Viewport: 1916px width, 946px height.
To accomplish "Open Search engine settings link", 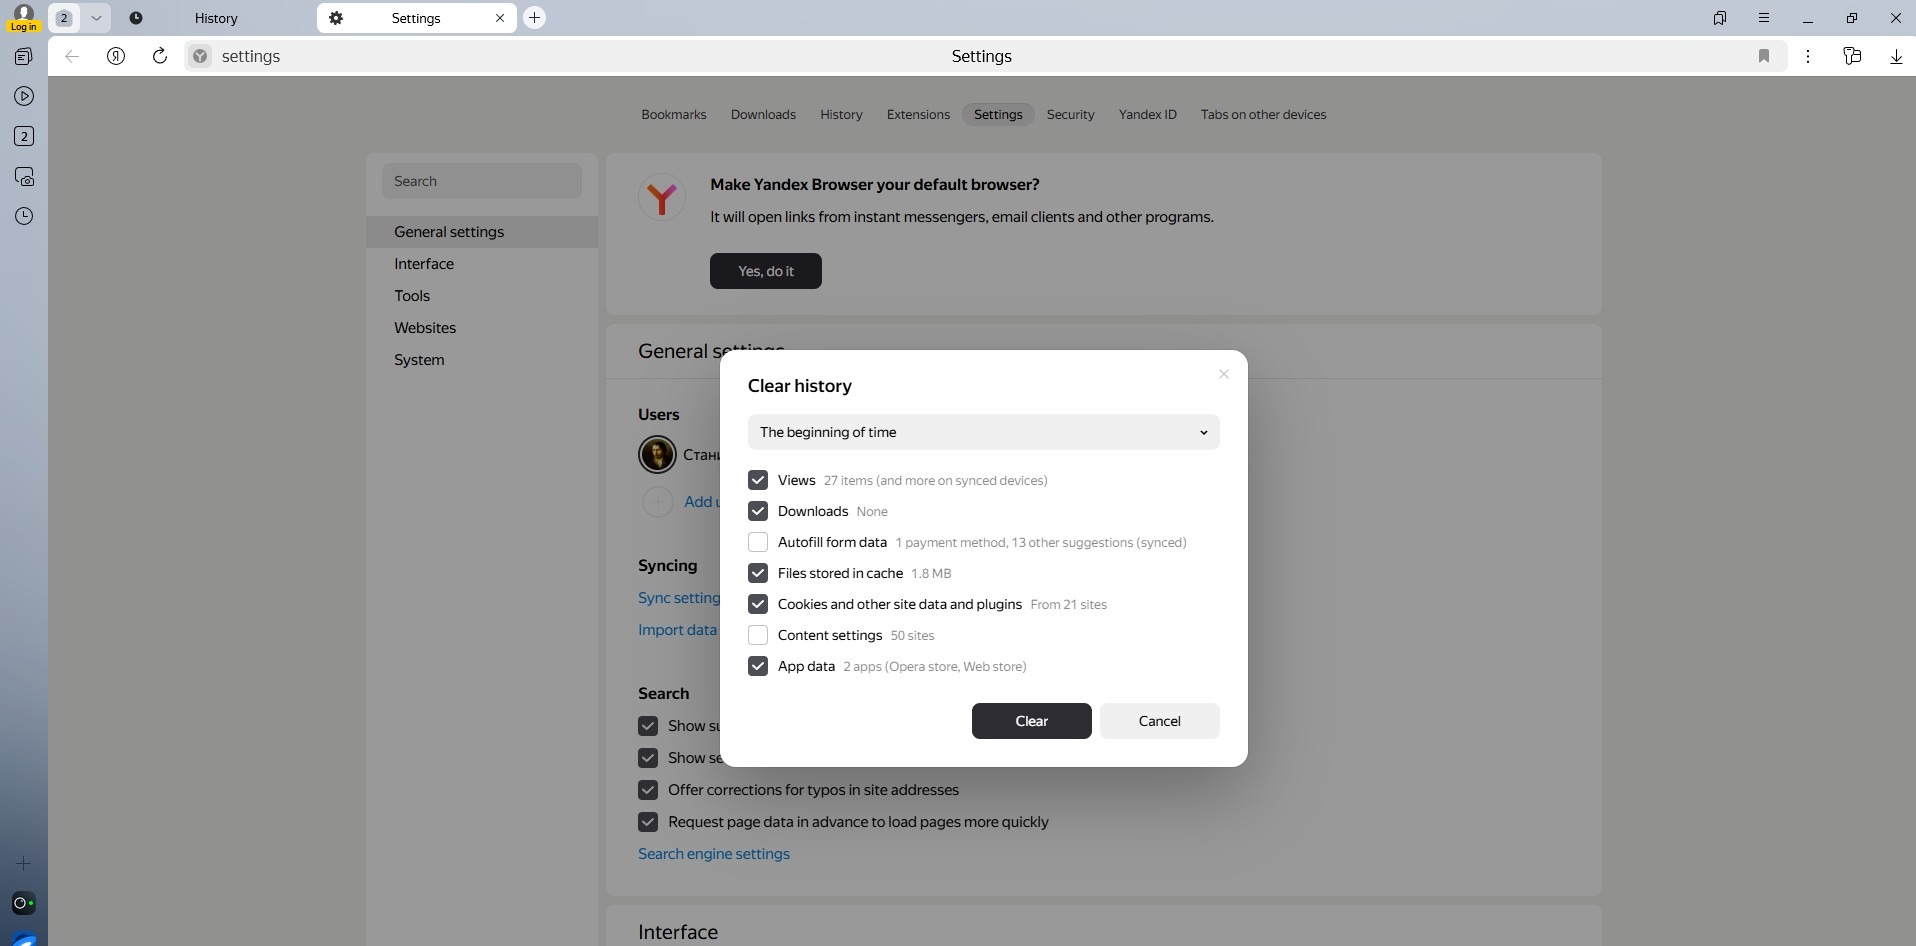I will pos(713,853).
